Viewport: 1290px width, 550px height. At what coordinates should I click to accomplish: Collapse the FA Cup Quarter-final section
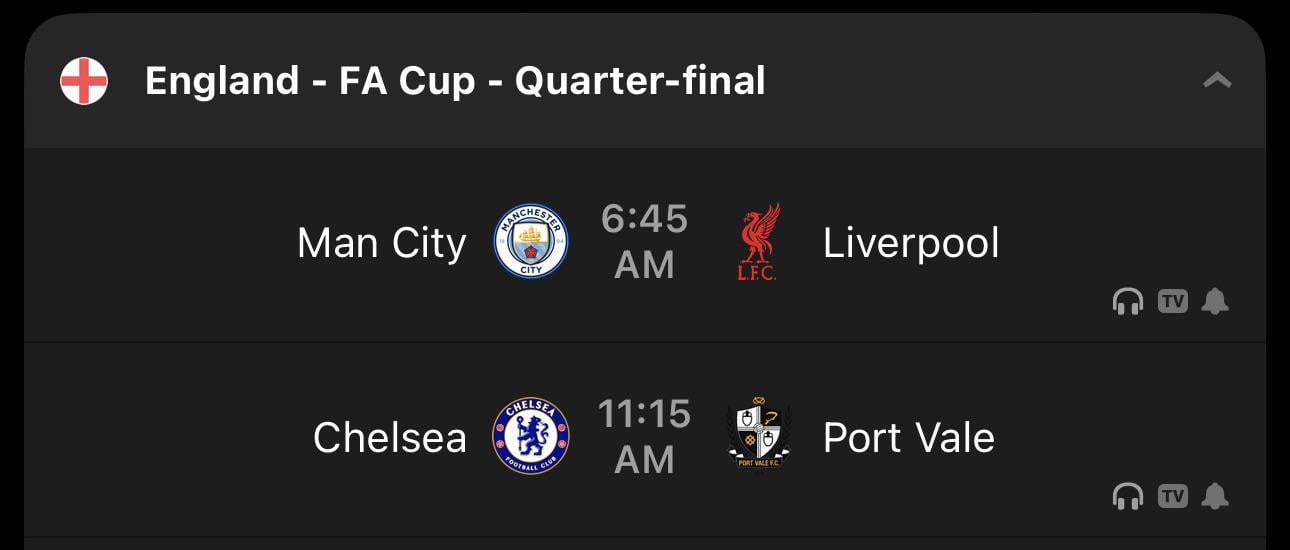[x=1216, y=81]
